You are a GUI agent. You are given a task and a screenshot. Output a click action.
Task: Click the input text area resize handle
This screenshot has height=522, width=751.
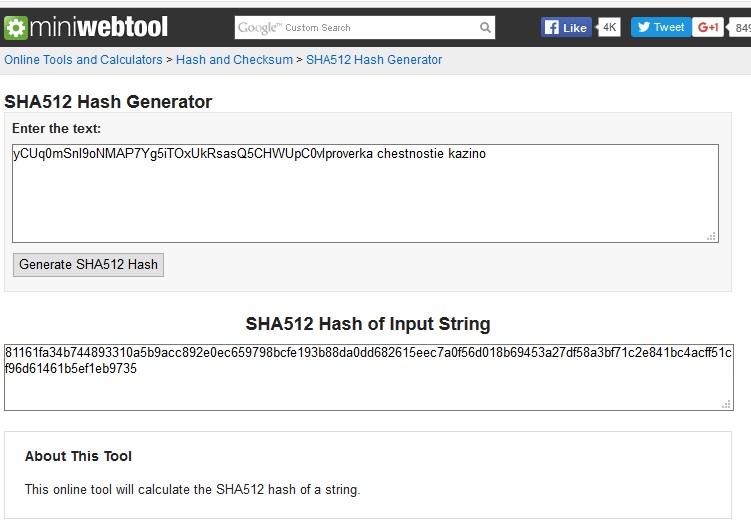[712, 236]
